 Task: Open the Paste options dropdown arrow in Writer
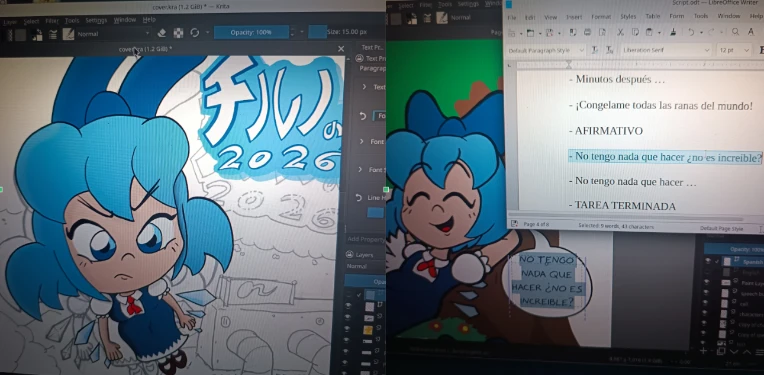point(659,33)
